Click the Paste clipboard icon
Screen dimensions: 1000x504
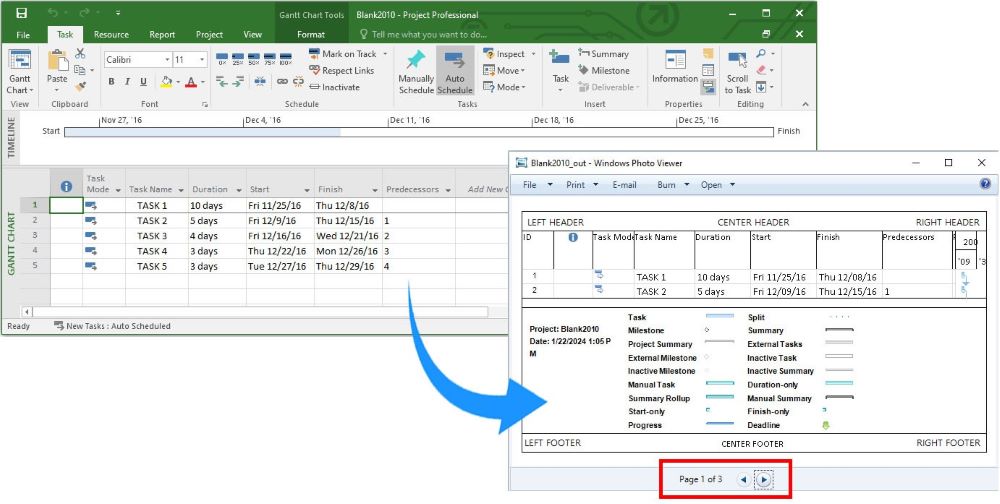click(57, 61)
